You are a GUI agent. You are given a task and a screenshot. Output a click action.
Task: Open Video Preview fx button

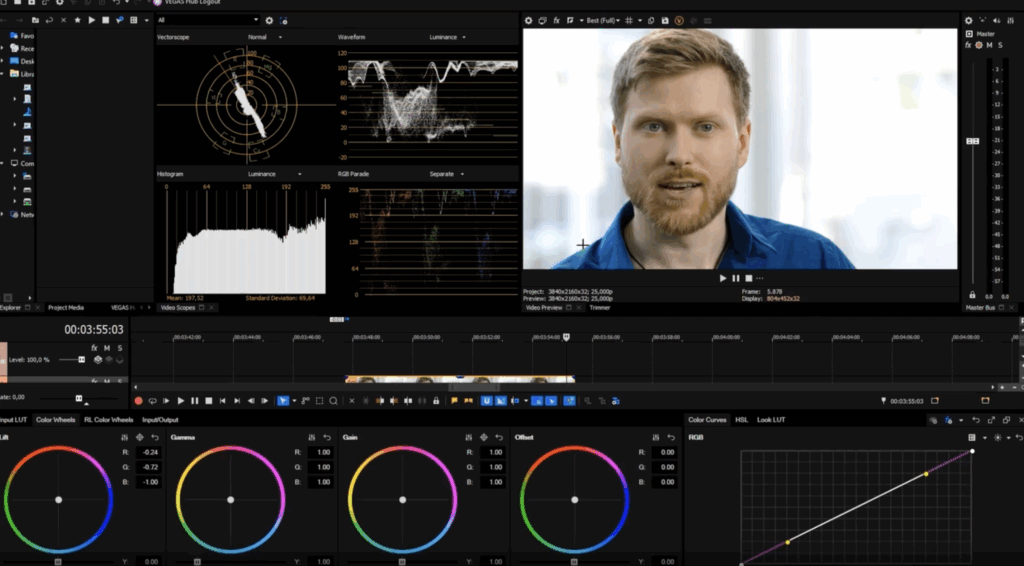[x=556, y=21]
